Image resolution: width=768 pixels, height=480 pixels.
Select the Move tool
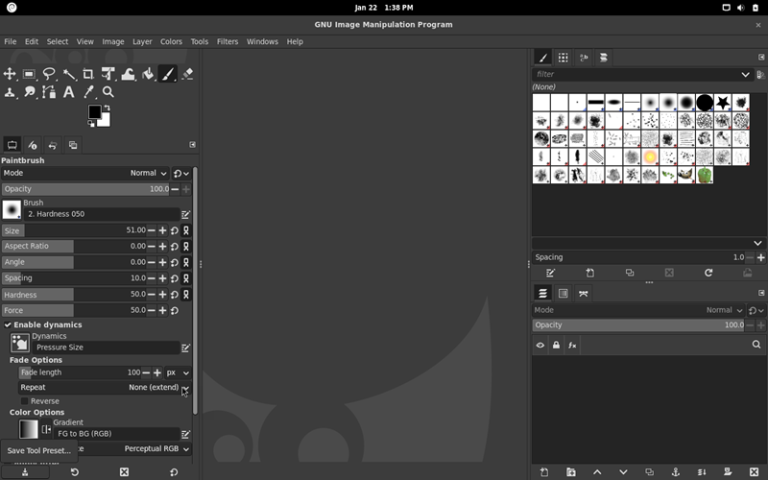click(9, 74)
